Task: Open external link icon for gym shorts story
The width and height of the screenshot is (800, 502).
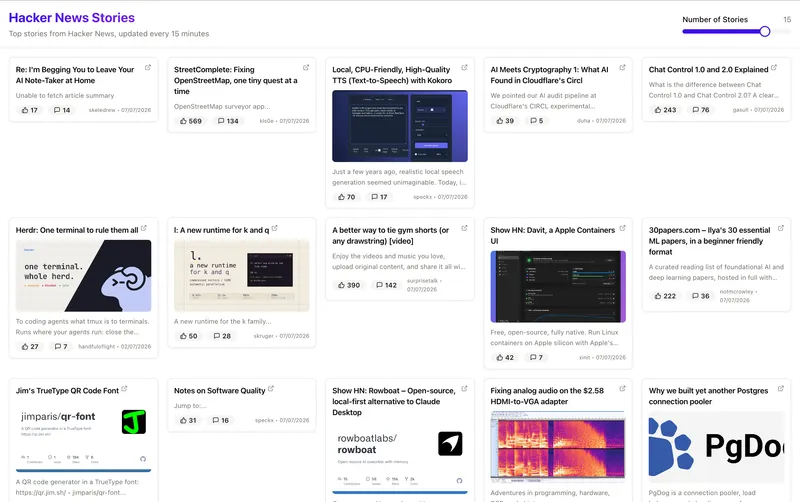Action: point(464,228)
